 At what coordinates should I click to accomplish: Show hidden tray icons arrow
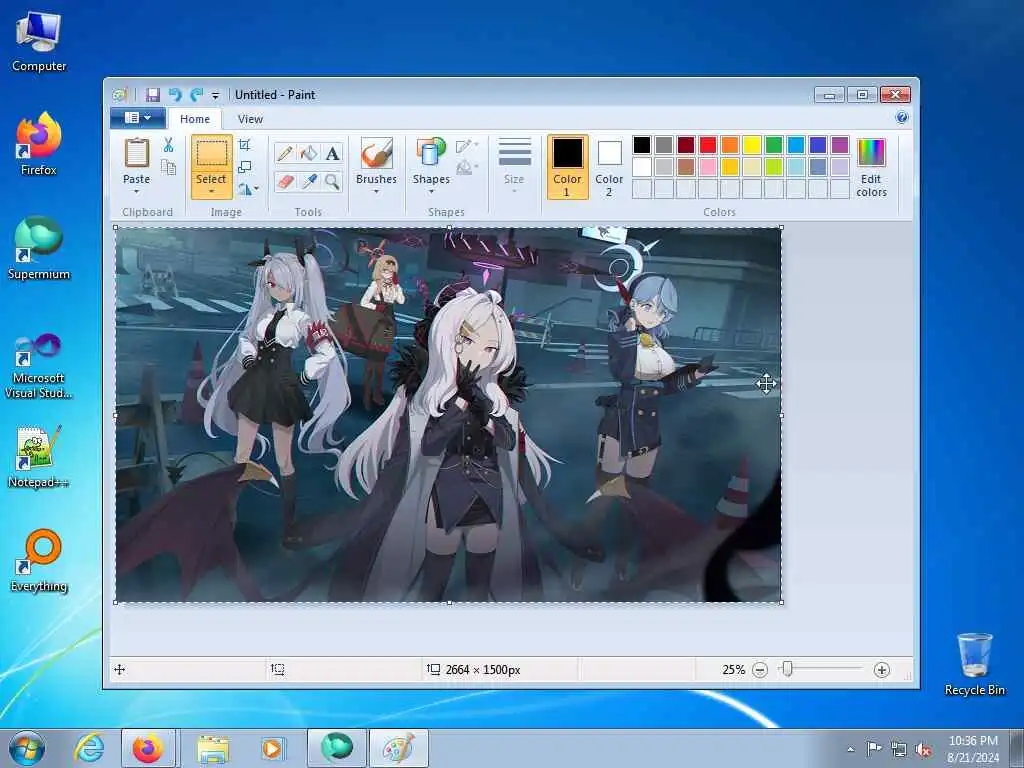pos(850,749)
